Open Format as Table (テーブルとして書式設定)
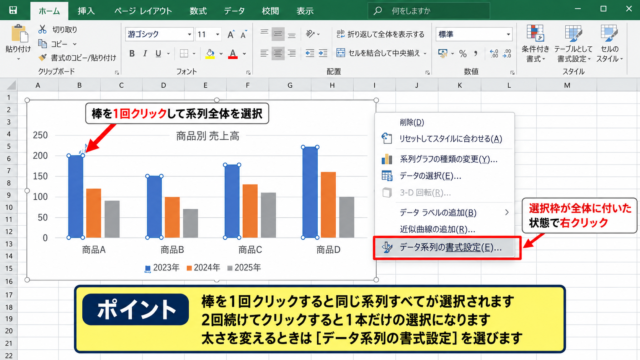 573,43
